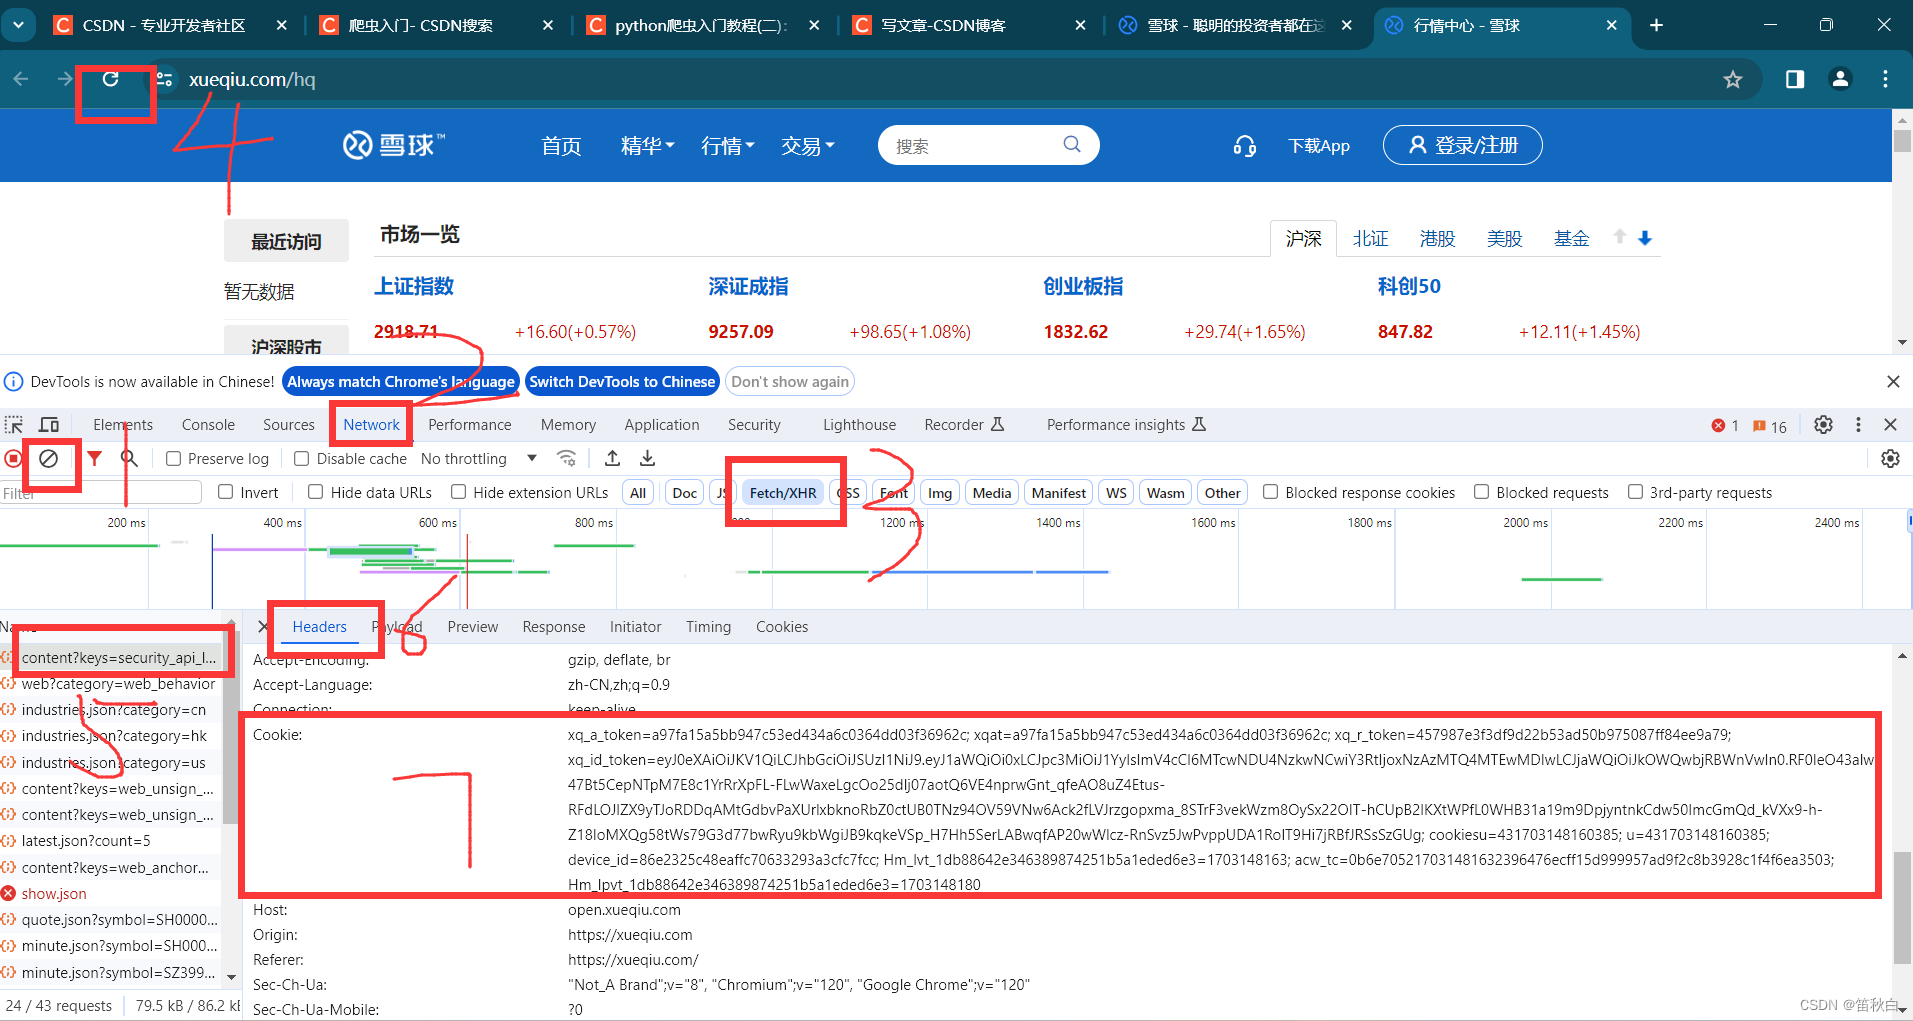
Task: Open network conditions wifi icon
Action: click(566, 458)
